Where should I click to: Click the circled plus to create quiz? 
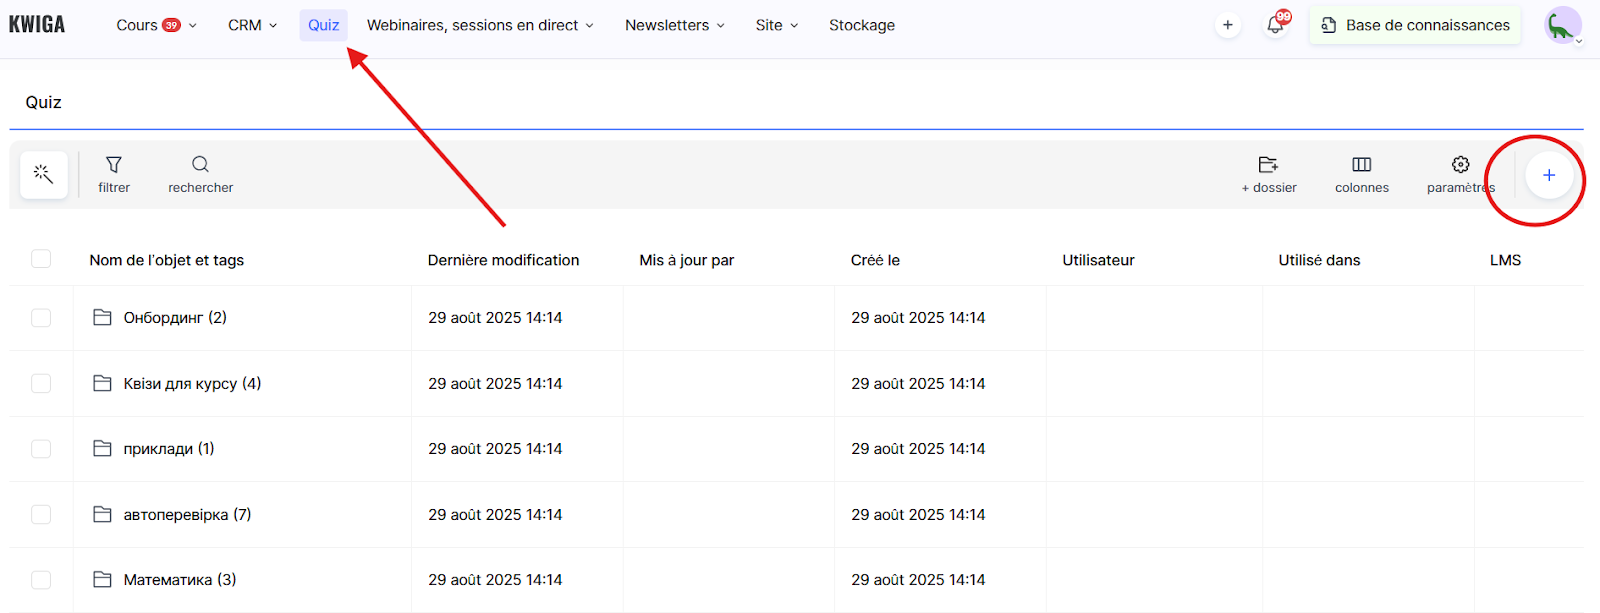[1548, 176]
